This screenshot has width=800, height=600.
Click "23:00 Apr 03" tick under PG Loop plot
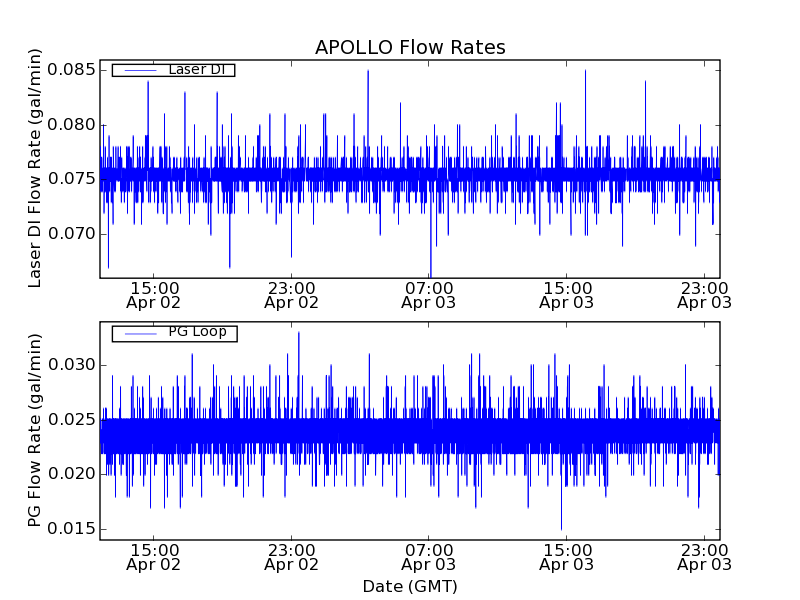tap(705, 558)
